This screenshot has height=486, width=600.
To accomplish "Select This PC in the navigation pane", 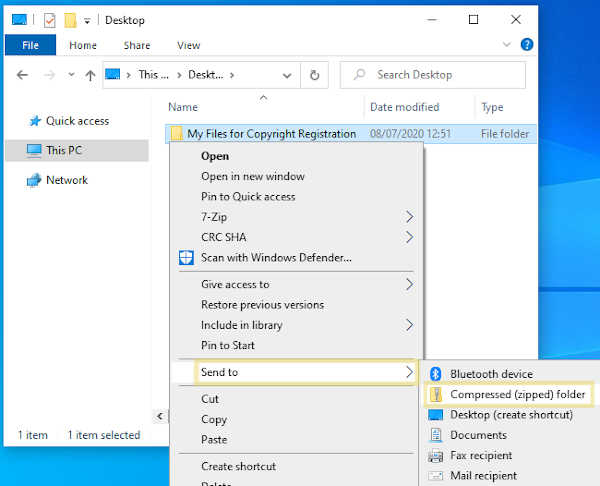I will click(x=77, y=150).
